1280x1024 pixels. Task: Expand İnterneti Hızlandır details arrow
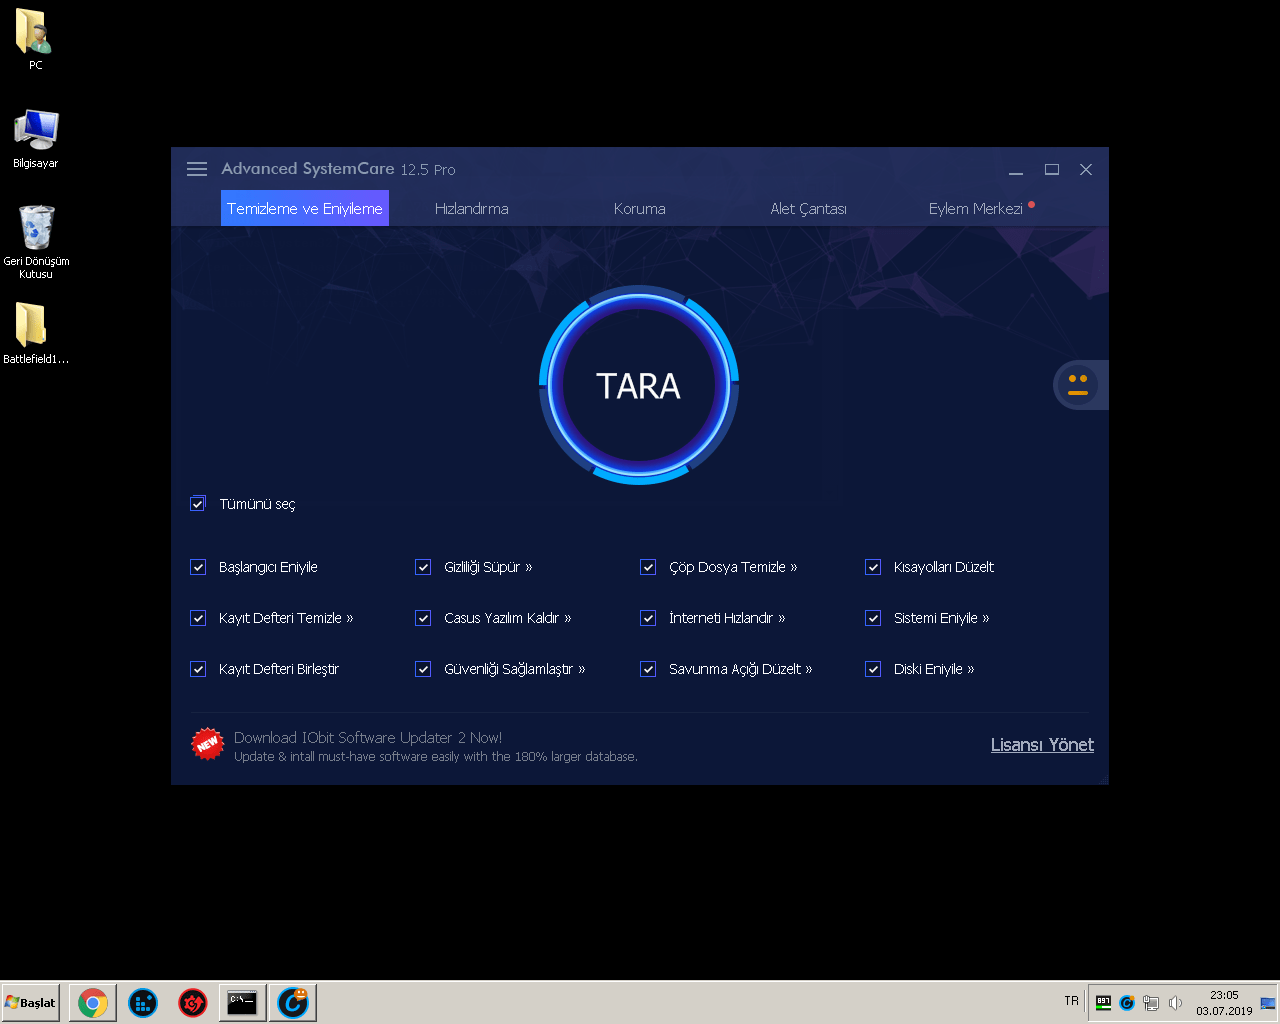click(x=782, y=619)
